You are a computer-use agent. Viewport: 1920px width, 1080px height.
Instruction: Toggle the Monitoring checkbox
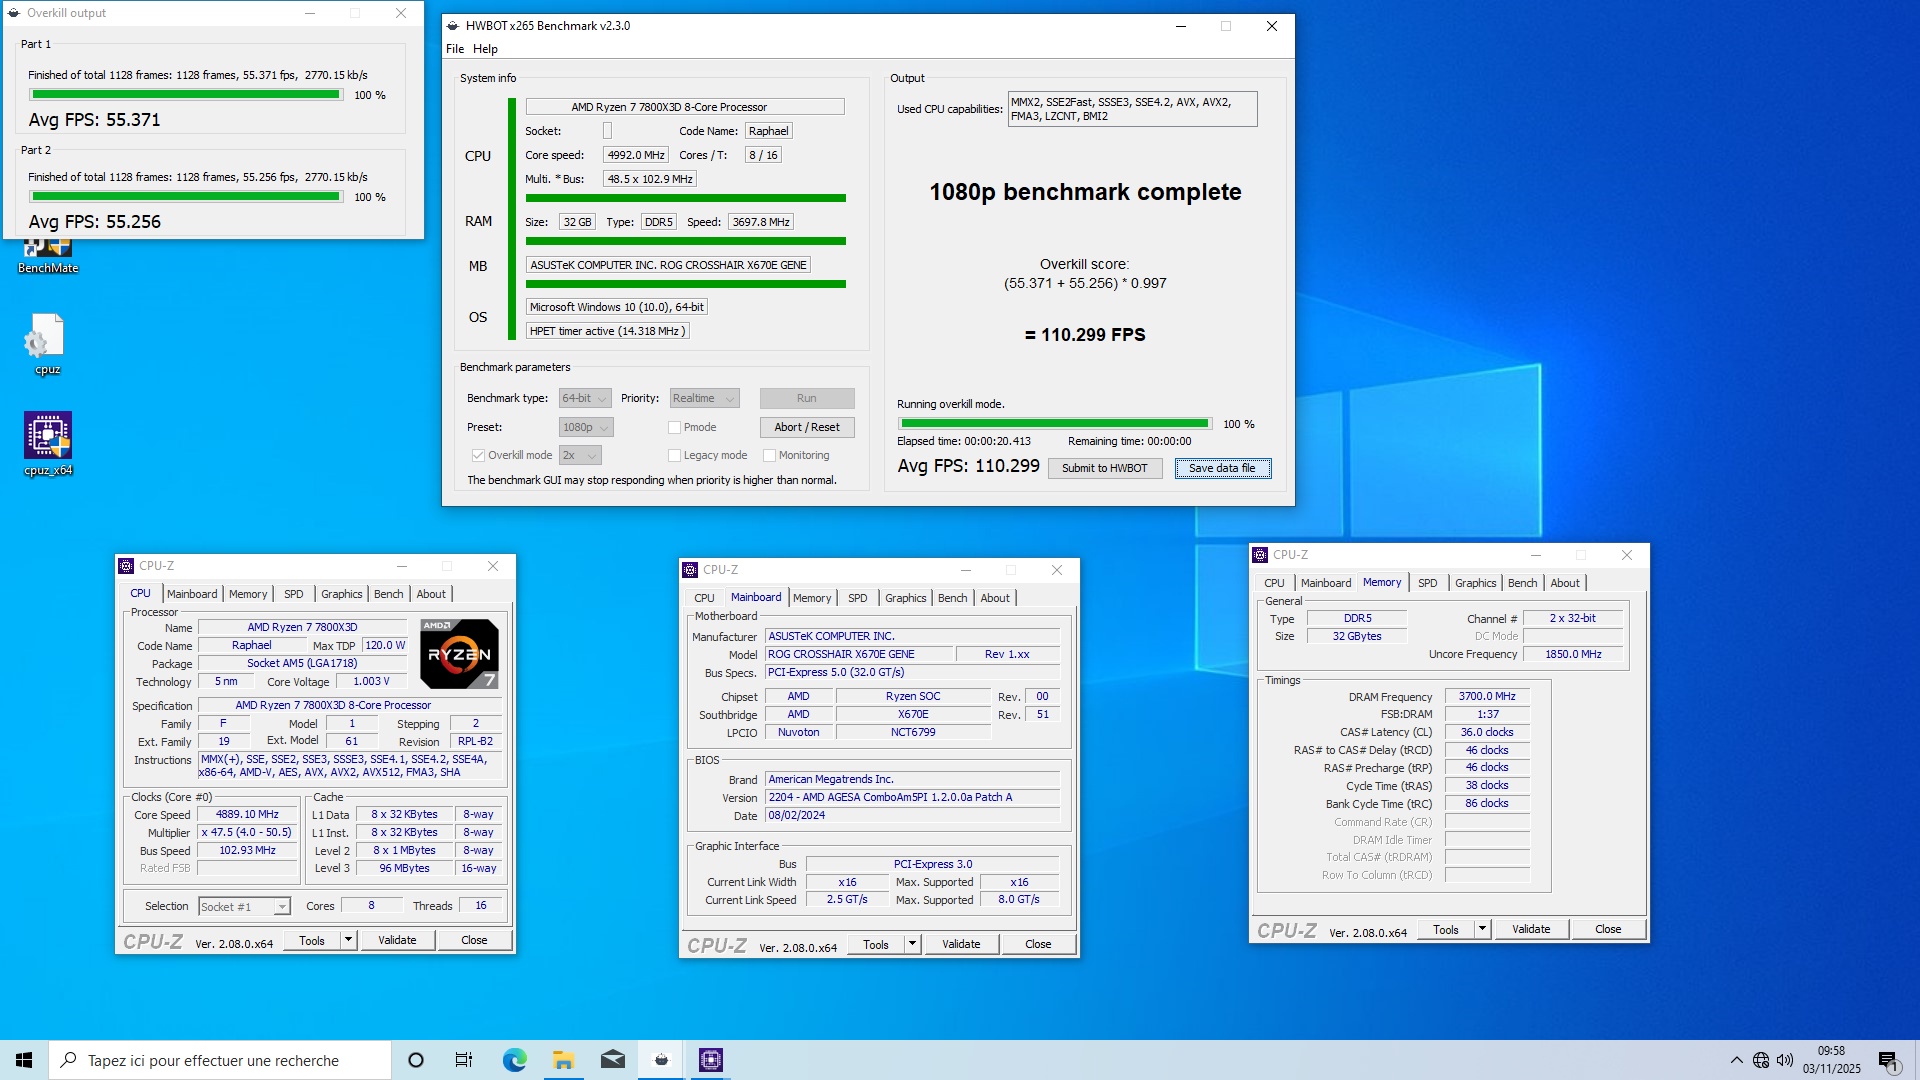coord(769,455)
